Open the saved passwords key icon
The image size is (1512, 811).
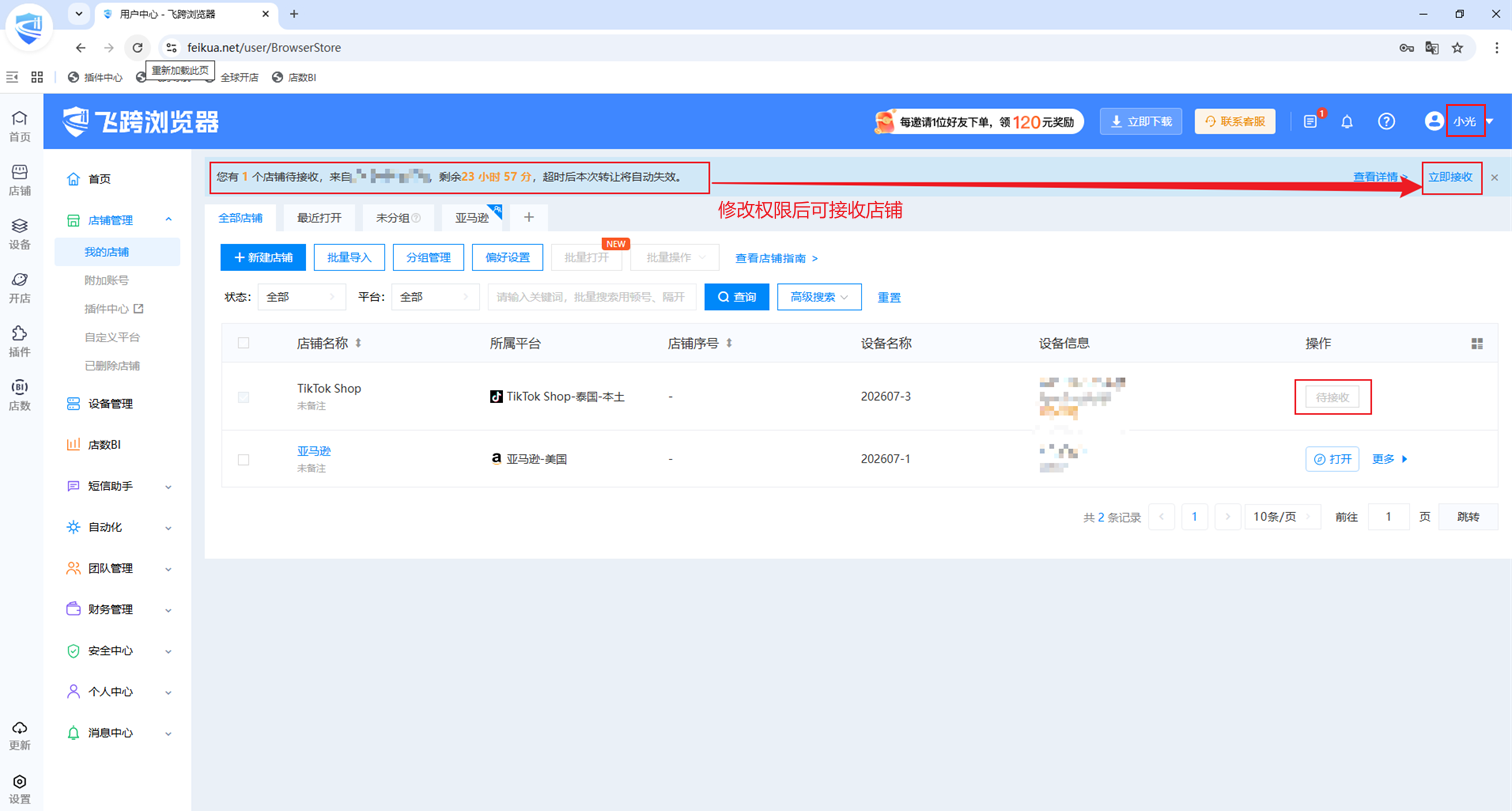(1406, 47)
